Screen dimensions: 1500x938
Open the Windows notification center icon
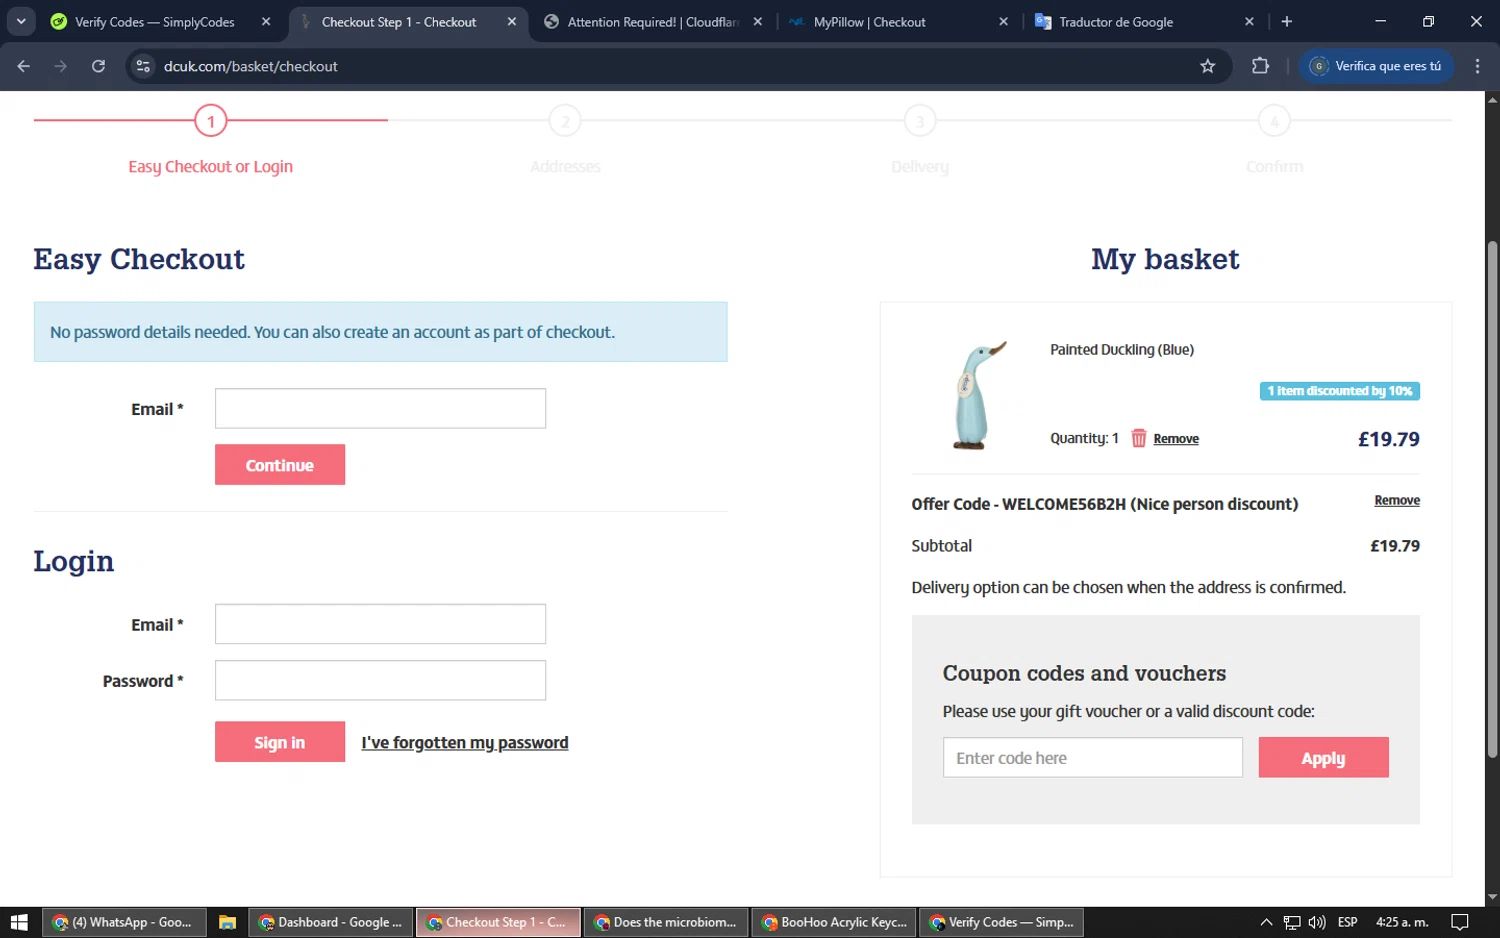click(x=1460, y=922)
